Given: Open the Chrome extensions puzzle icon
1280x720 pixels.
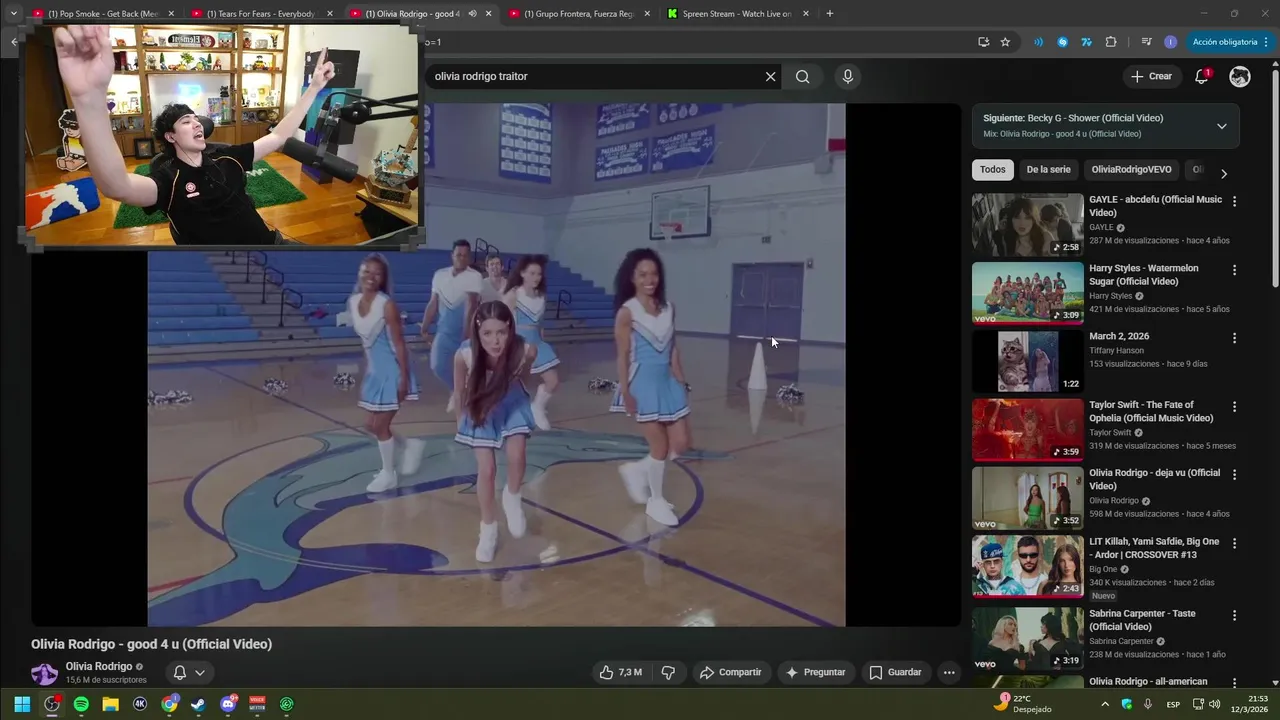Looking at the screenshot, I should 1111,42.
